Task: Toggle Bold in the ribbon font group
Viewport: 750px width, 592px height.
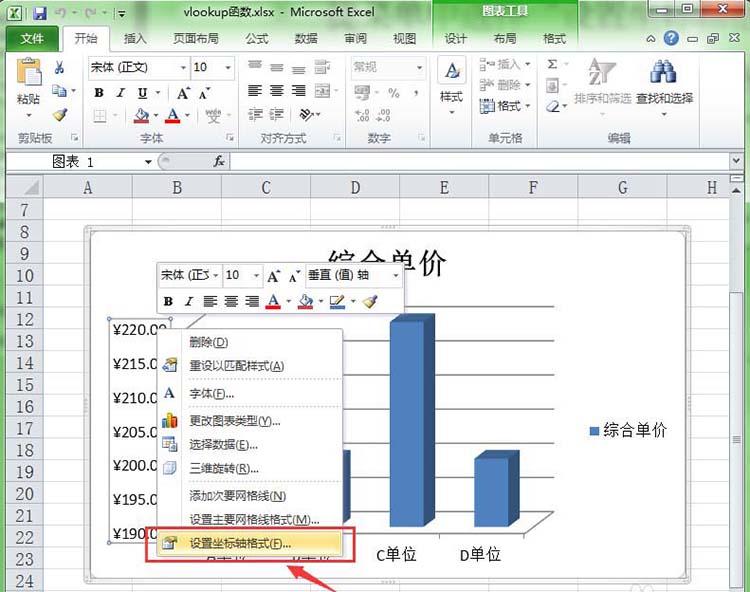Action: [x=99, y=92]
